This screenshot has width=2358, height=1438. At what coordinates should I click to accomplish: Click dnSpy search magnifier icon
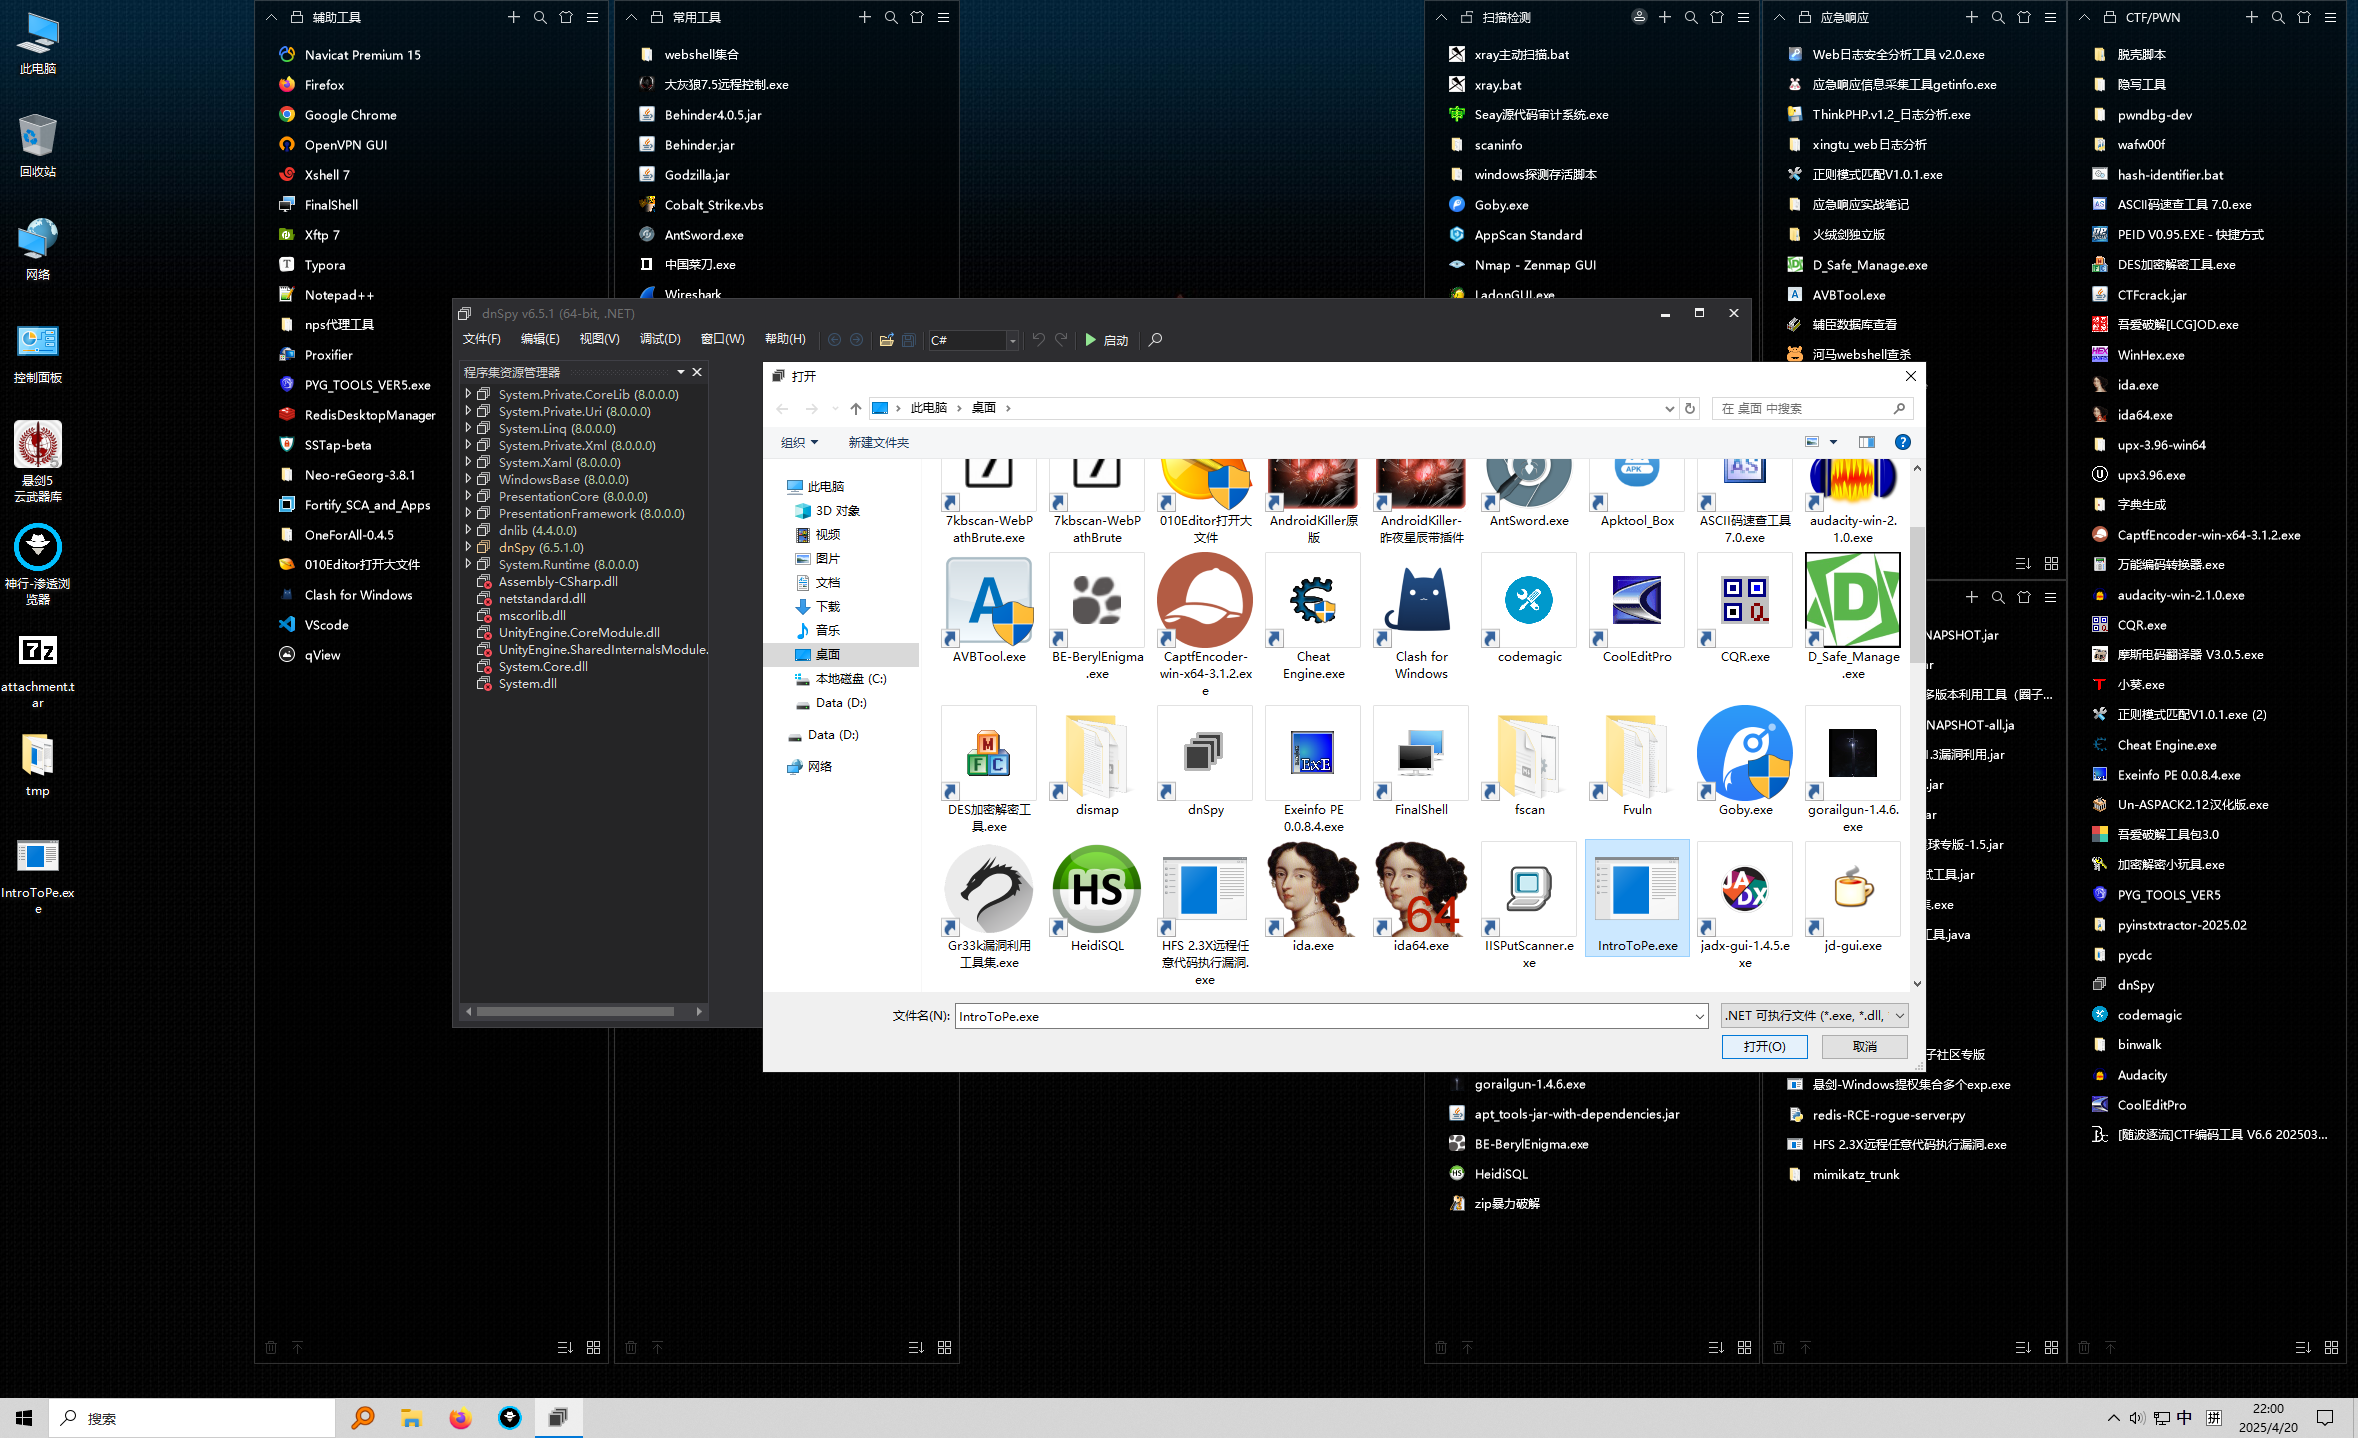point(1155,340)
